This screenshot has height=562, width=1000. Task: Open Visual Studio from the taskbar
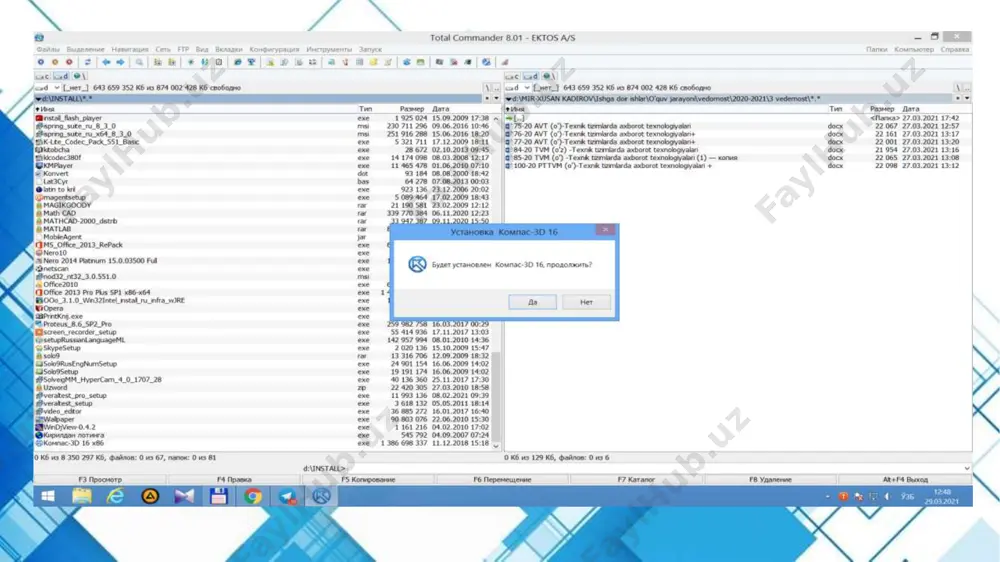coord(184,496)
